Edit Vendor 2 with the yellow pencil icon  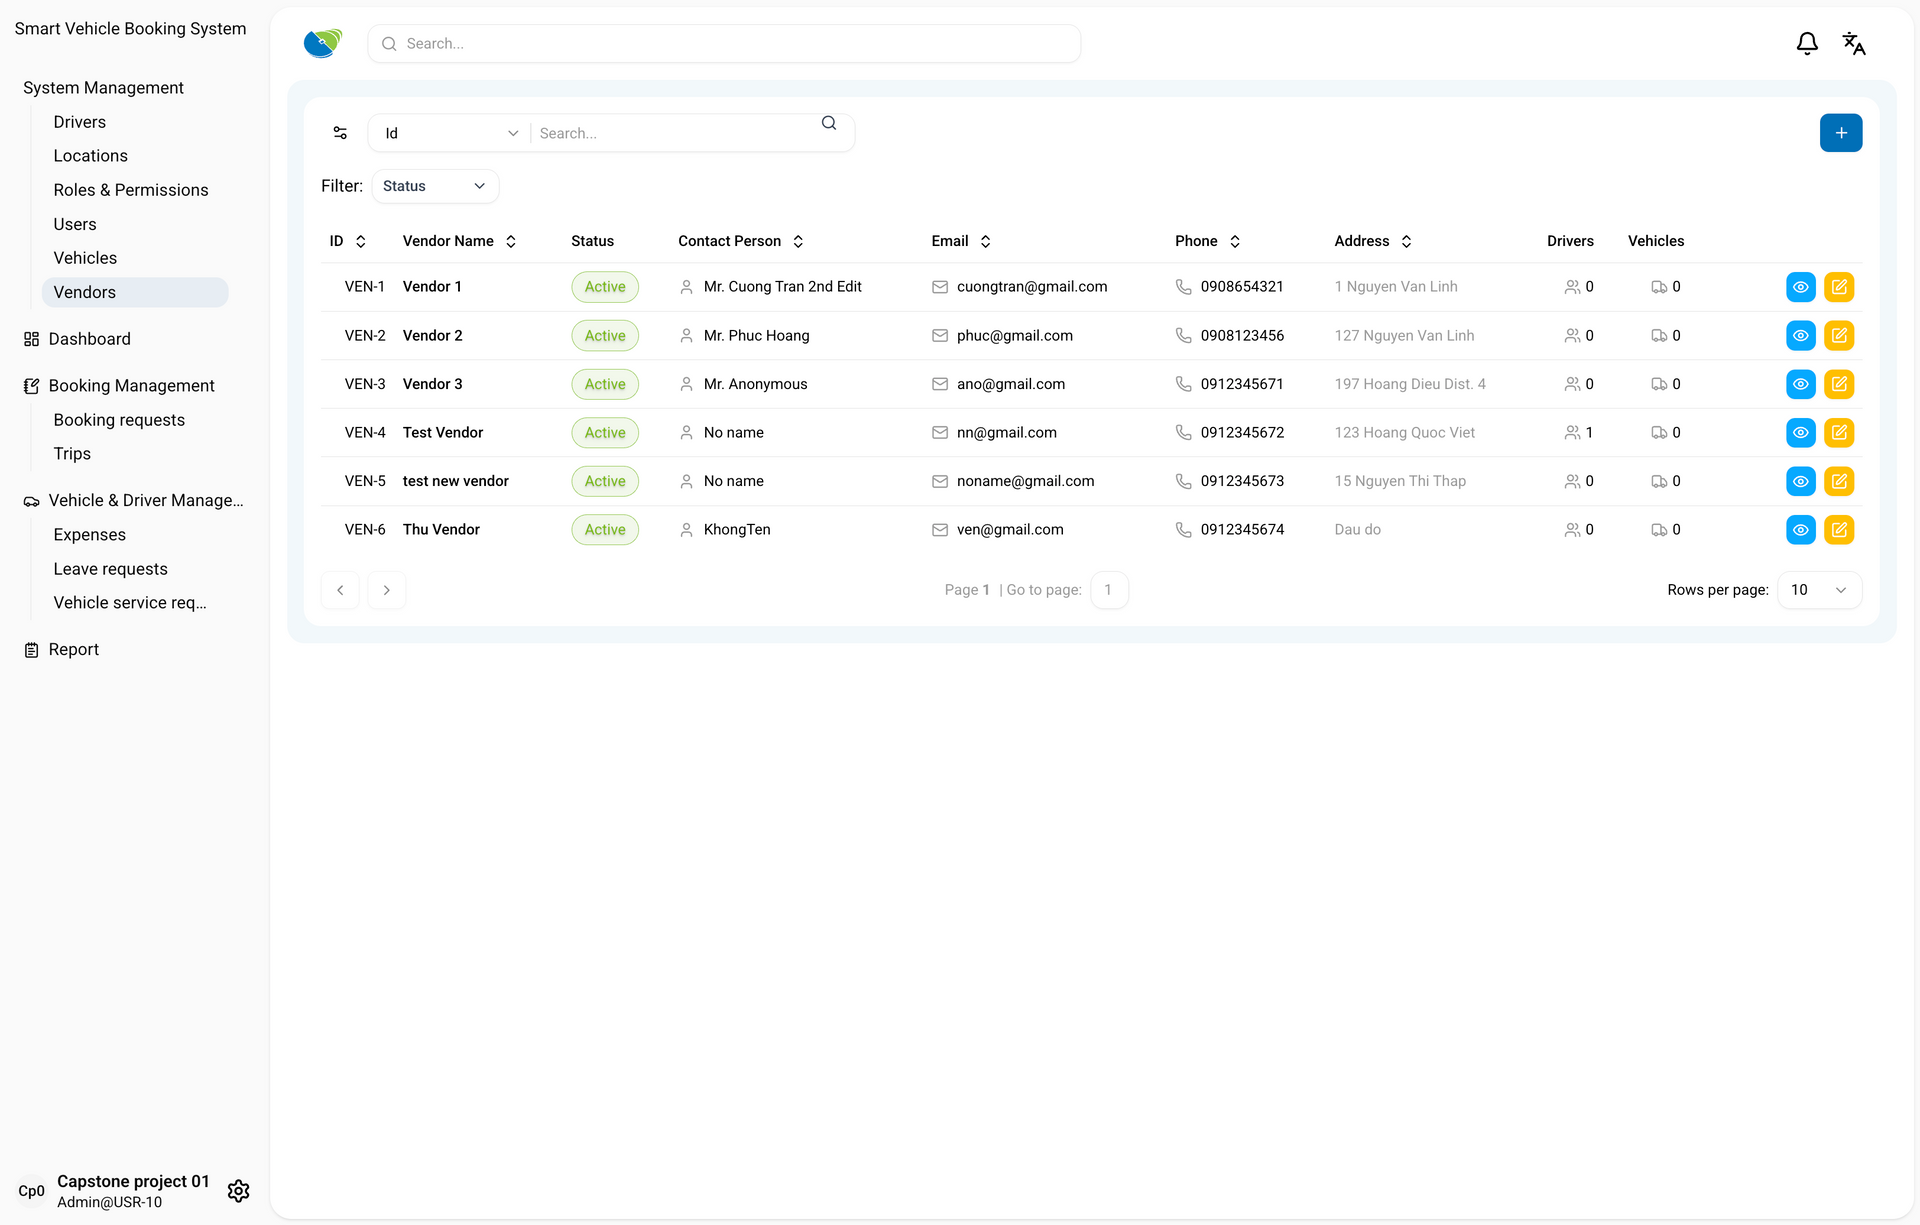pos(1838,336)
